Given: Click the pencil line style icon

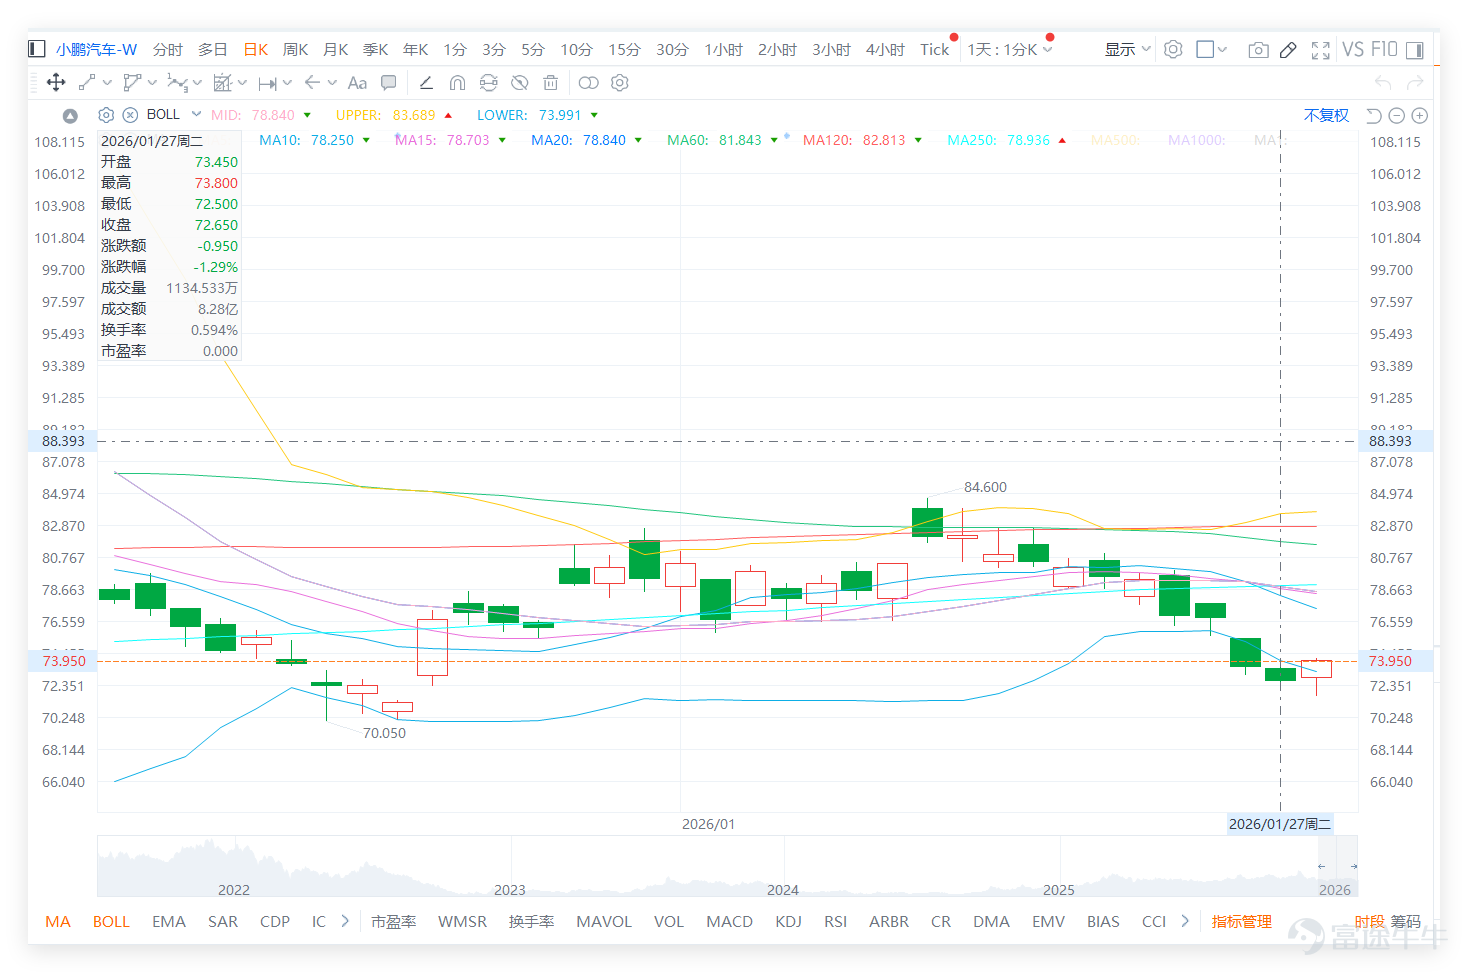Looking at the screenshot, I should (x=426, y=83).
